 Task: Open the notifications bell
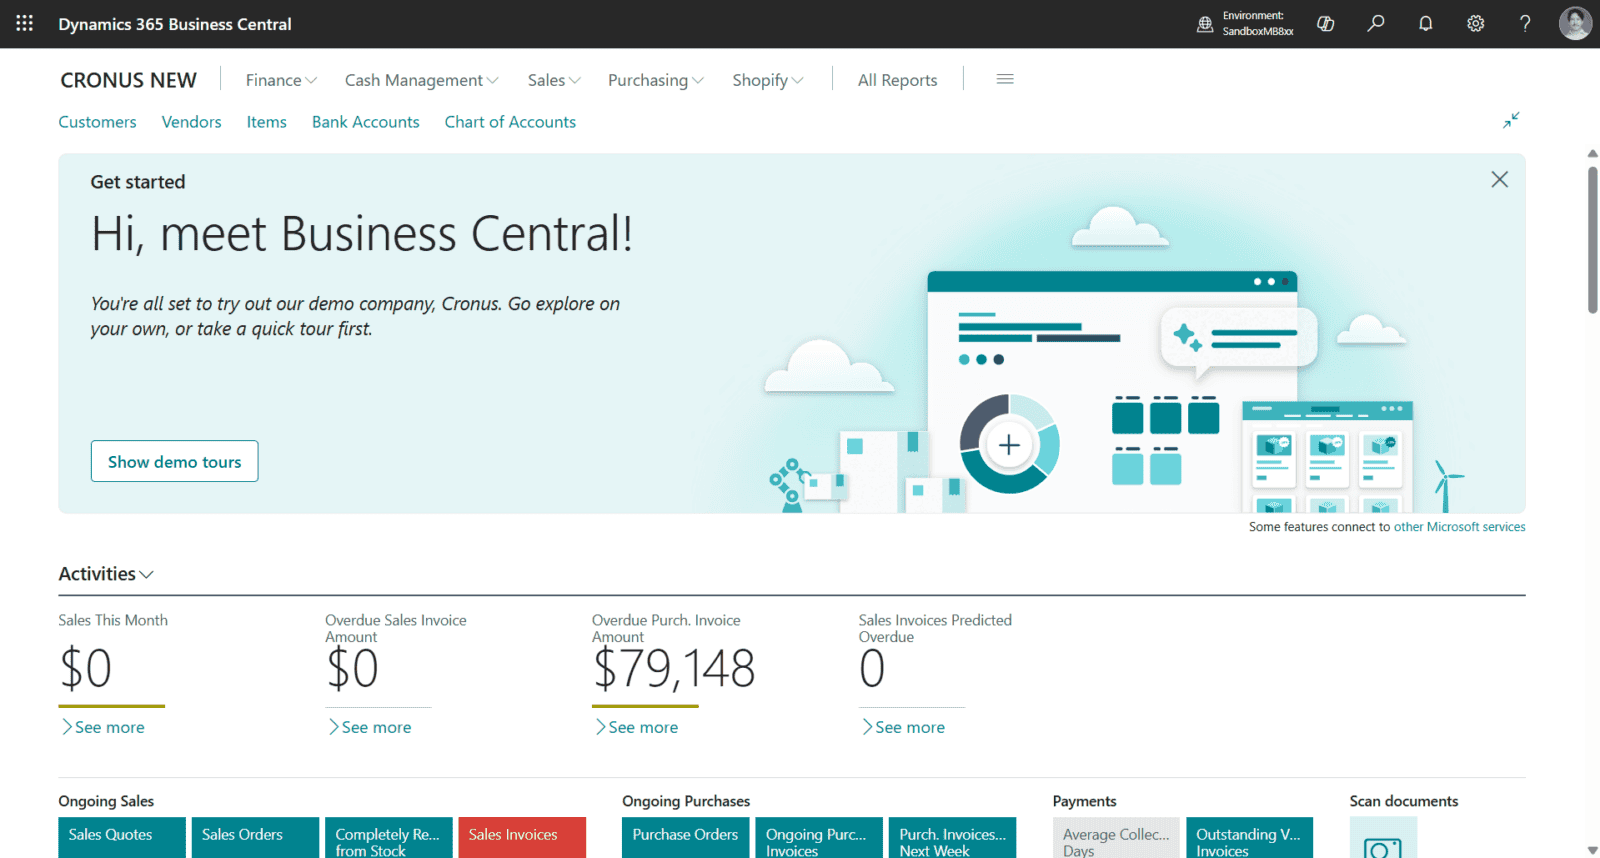coord(1426,24)
